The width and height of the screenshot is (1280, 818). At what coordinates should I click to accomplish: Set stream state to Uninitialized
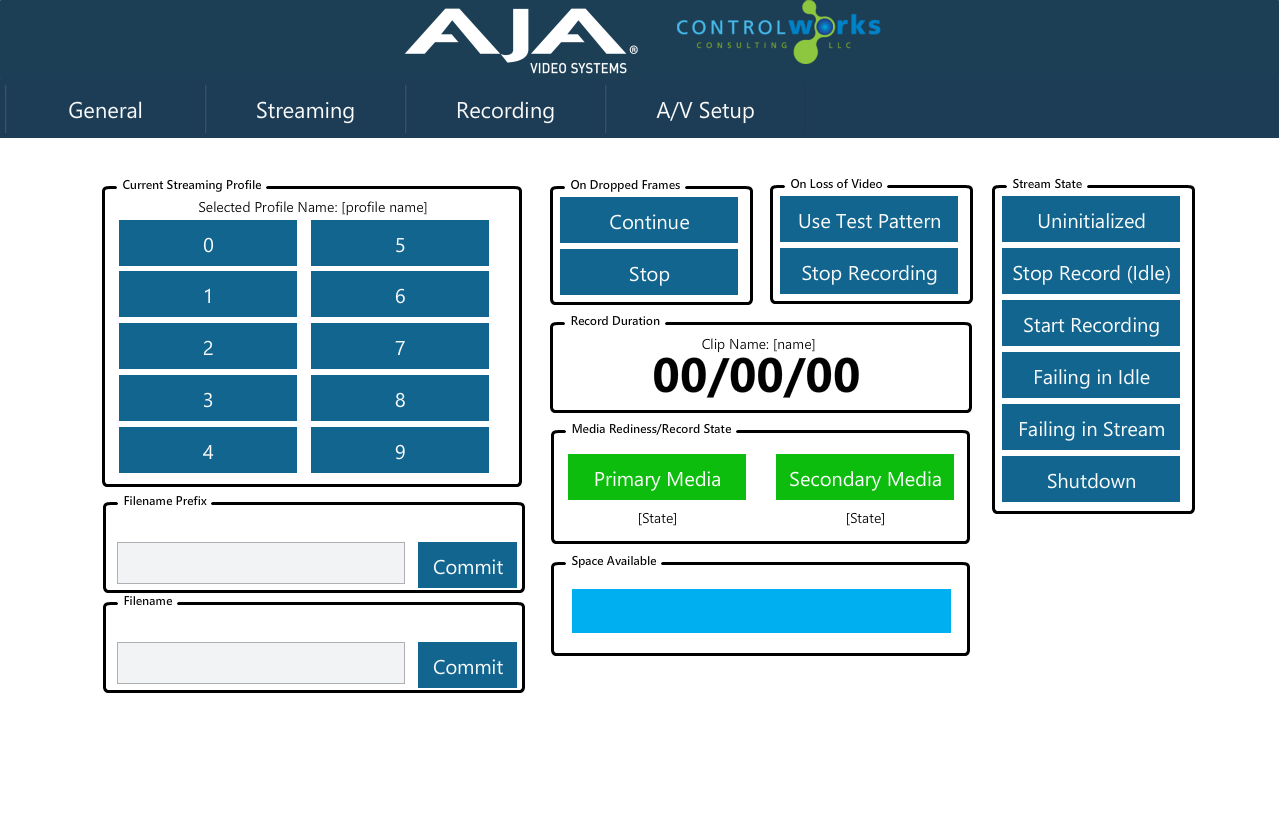[x=1091, y=219]
